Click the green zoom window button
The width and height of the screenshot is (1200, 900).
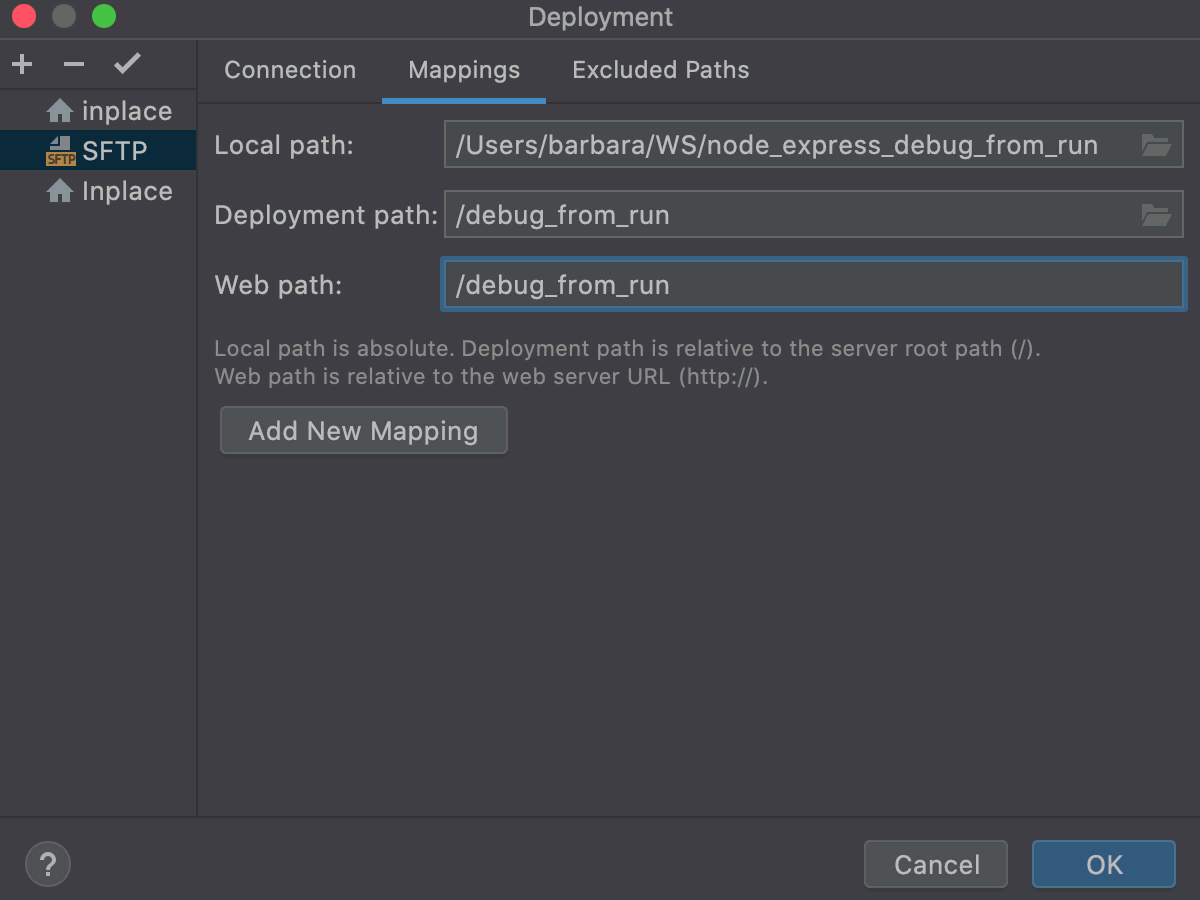pyautogui.click(x=103, y=17)
